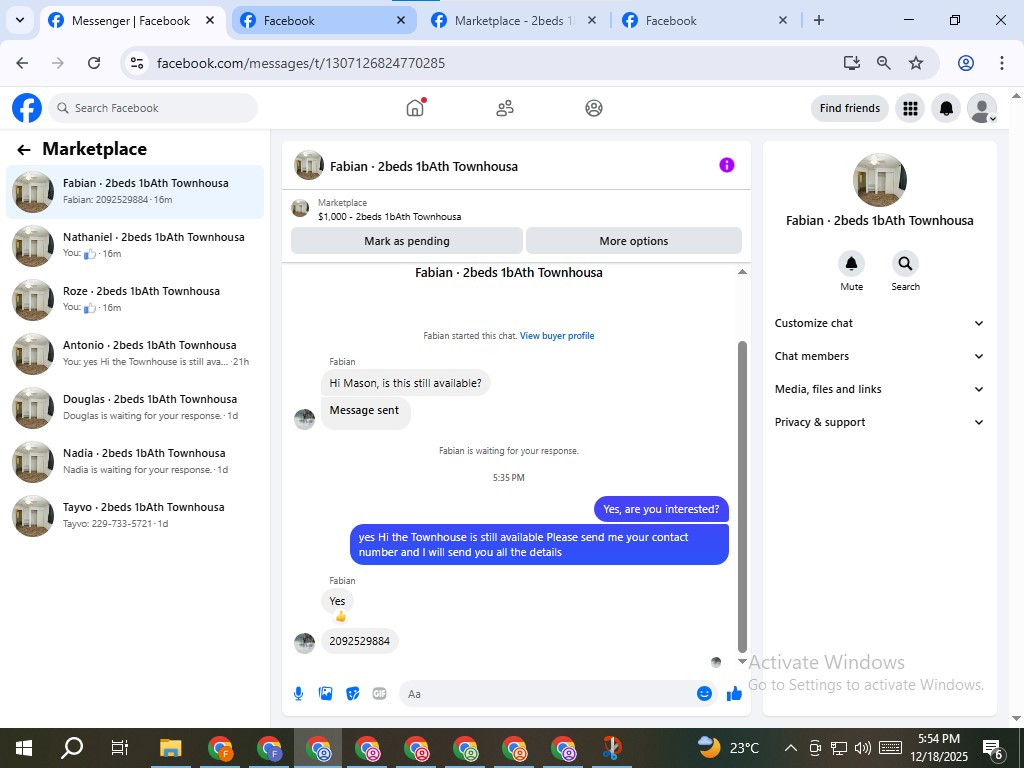Expand the Privacy & support section

[x=879, y=422]
